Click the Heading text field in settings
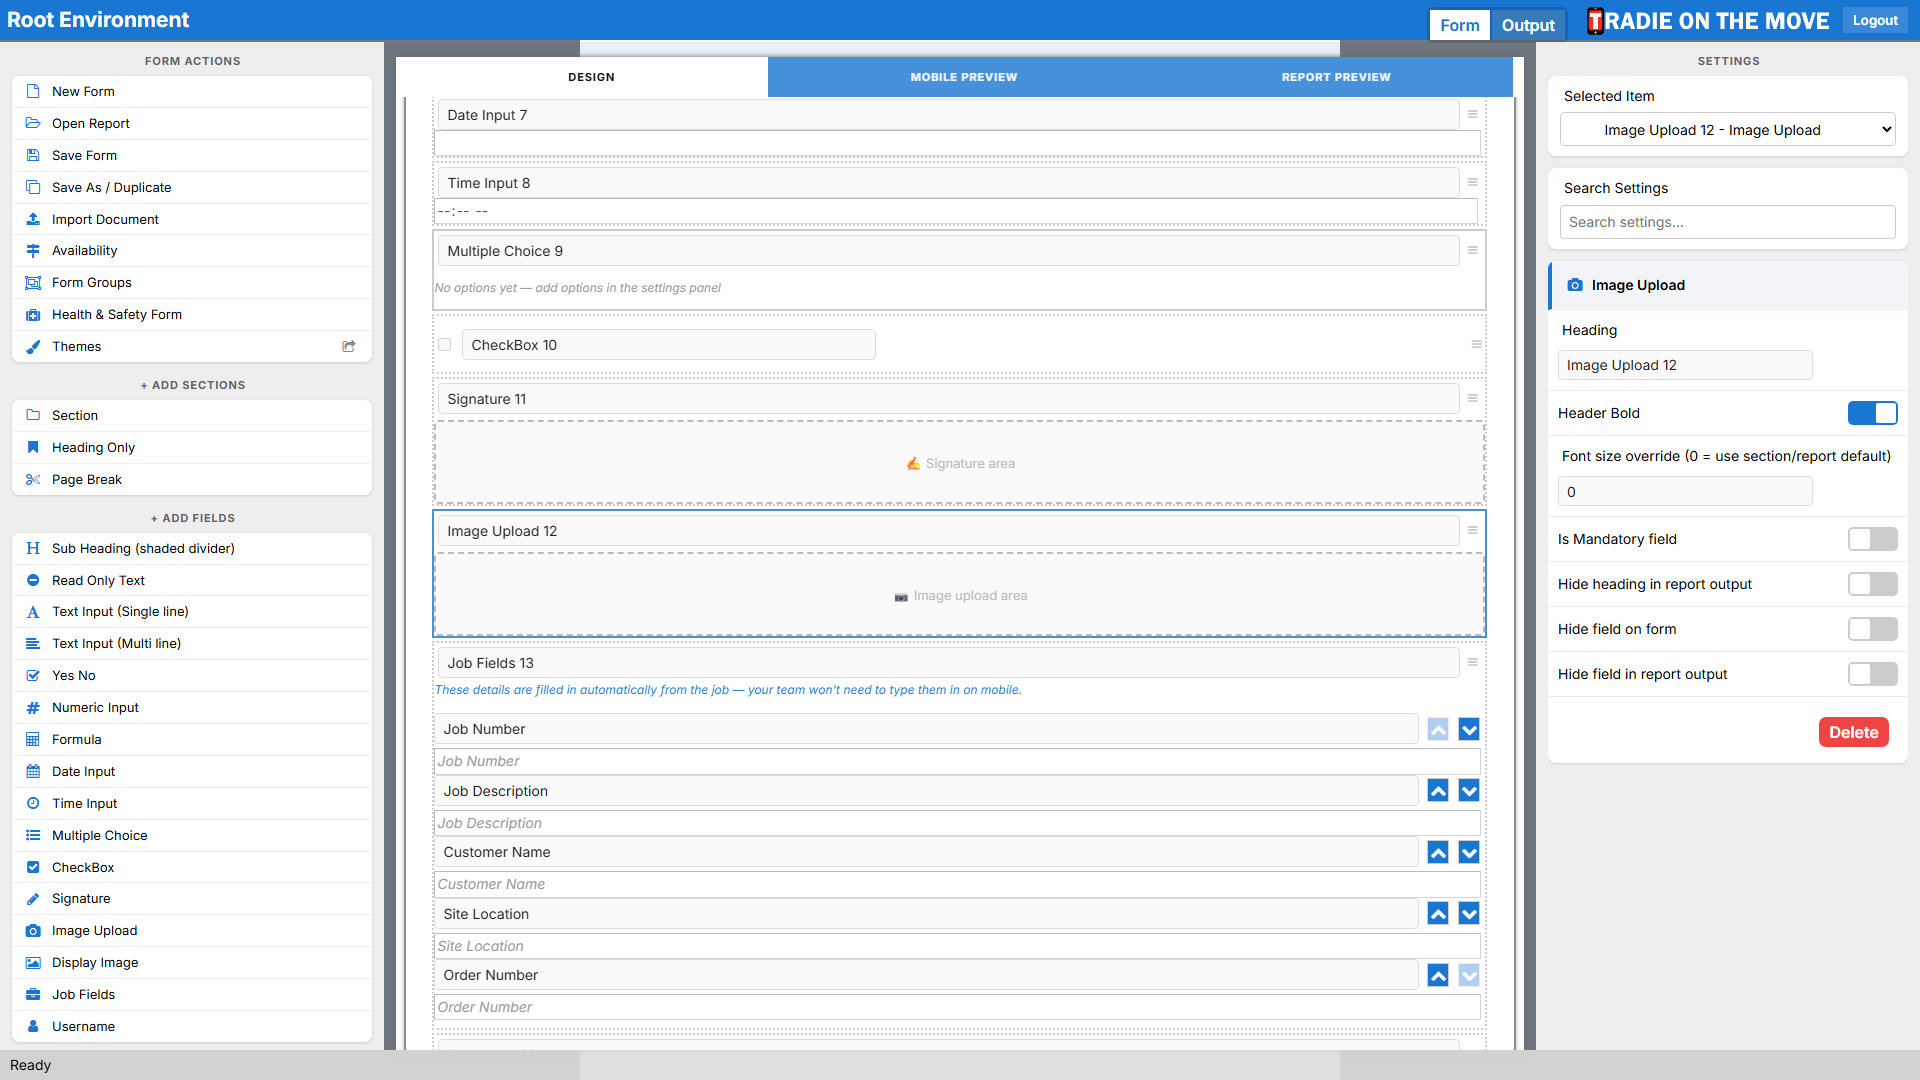Image resolution: width=1920 pixels, height=1080 pixels. coord(1685,366)
